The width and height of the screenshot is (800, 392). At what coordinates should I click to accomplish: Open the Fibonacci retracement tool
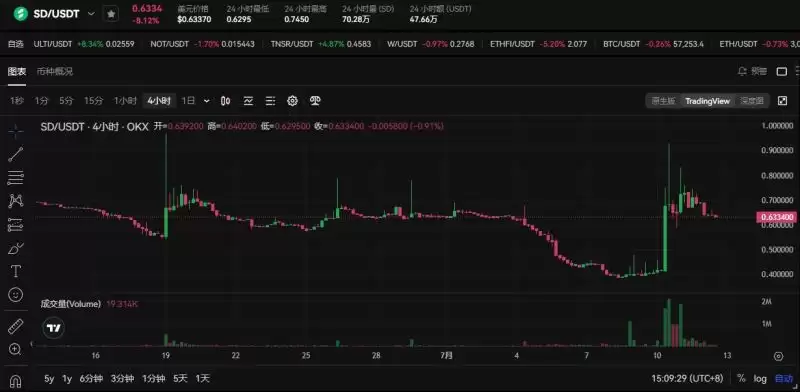pos(16,178)
